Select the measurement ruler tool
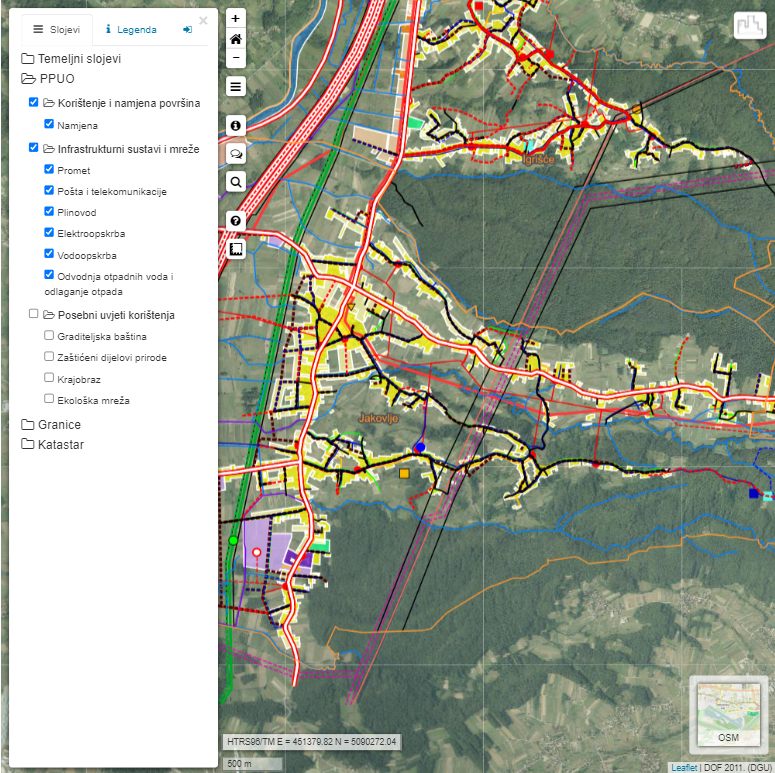Image resolution: width=775 pixels, height=773 pixels. tap(235, 248)
